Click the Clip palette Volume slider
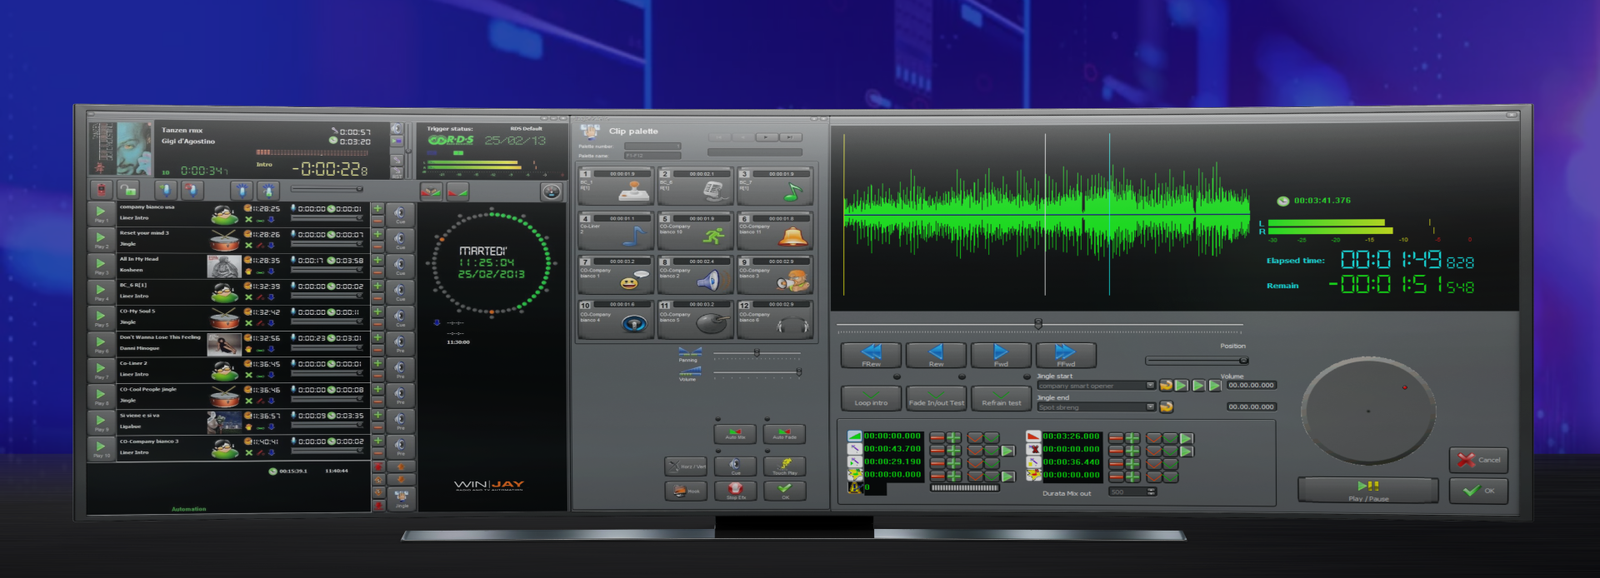The width and height of the screenshot is (1600, 578). pyautogui.click(x=756, y=372)
